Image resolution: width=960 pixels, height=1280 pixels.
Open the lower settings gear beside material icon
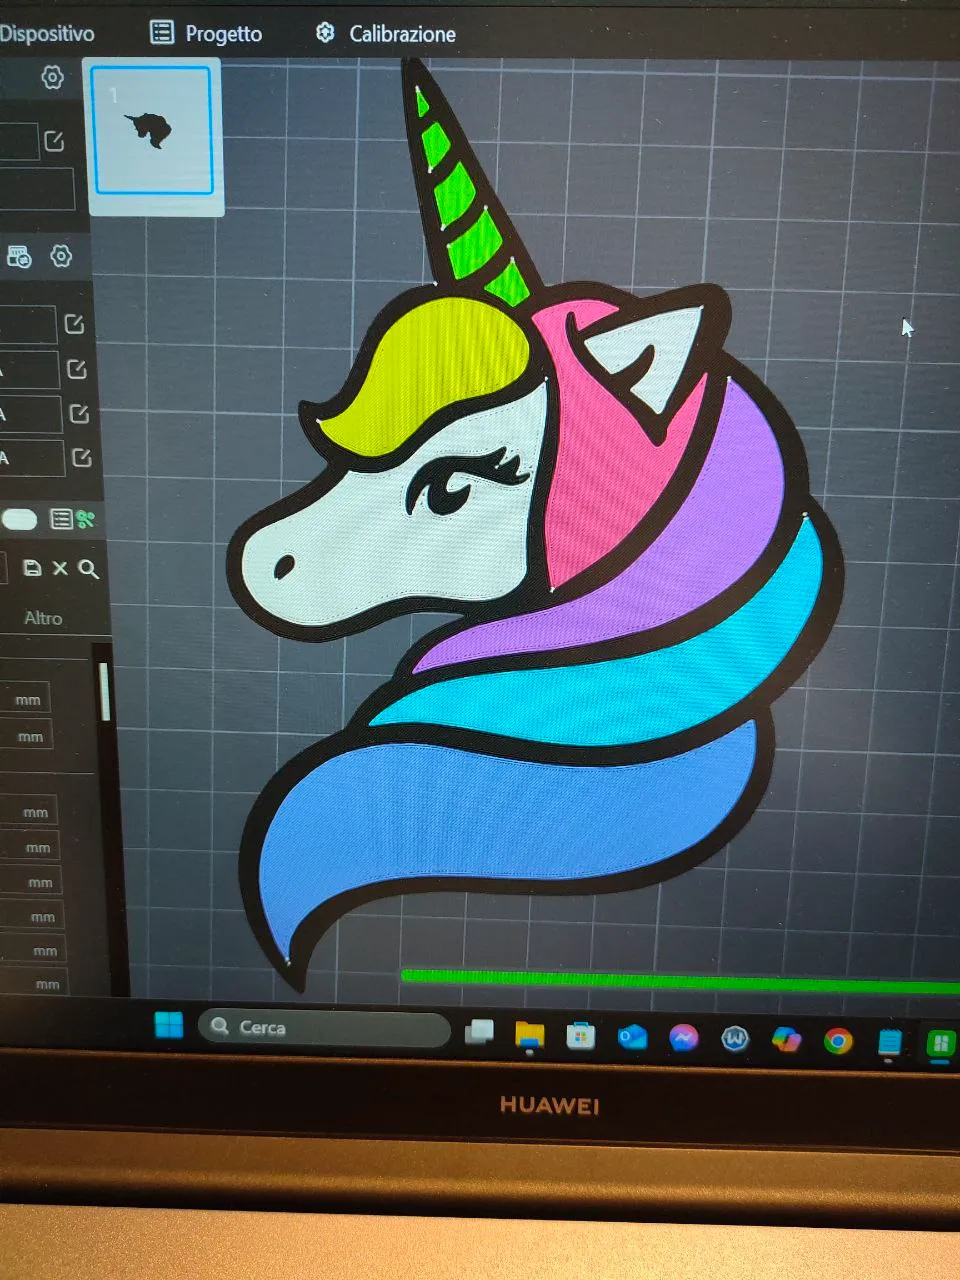(61, 257)
